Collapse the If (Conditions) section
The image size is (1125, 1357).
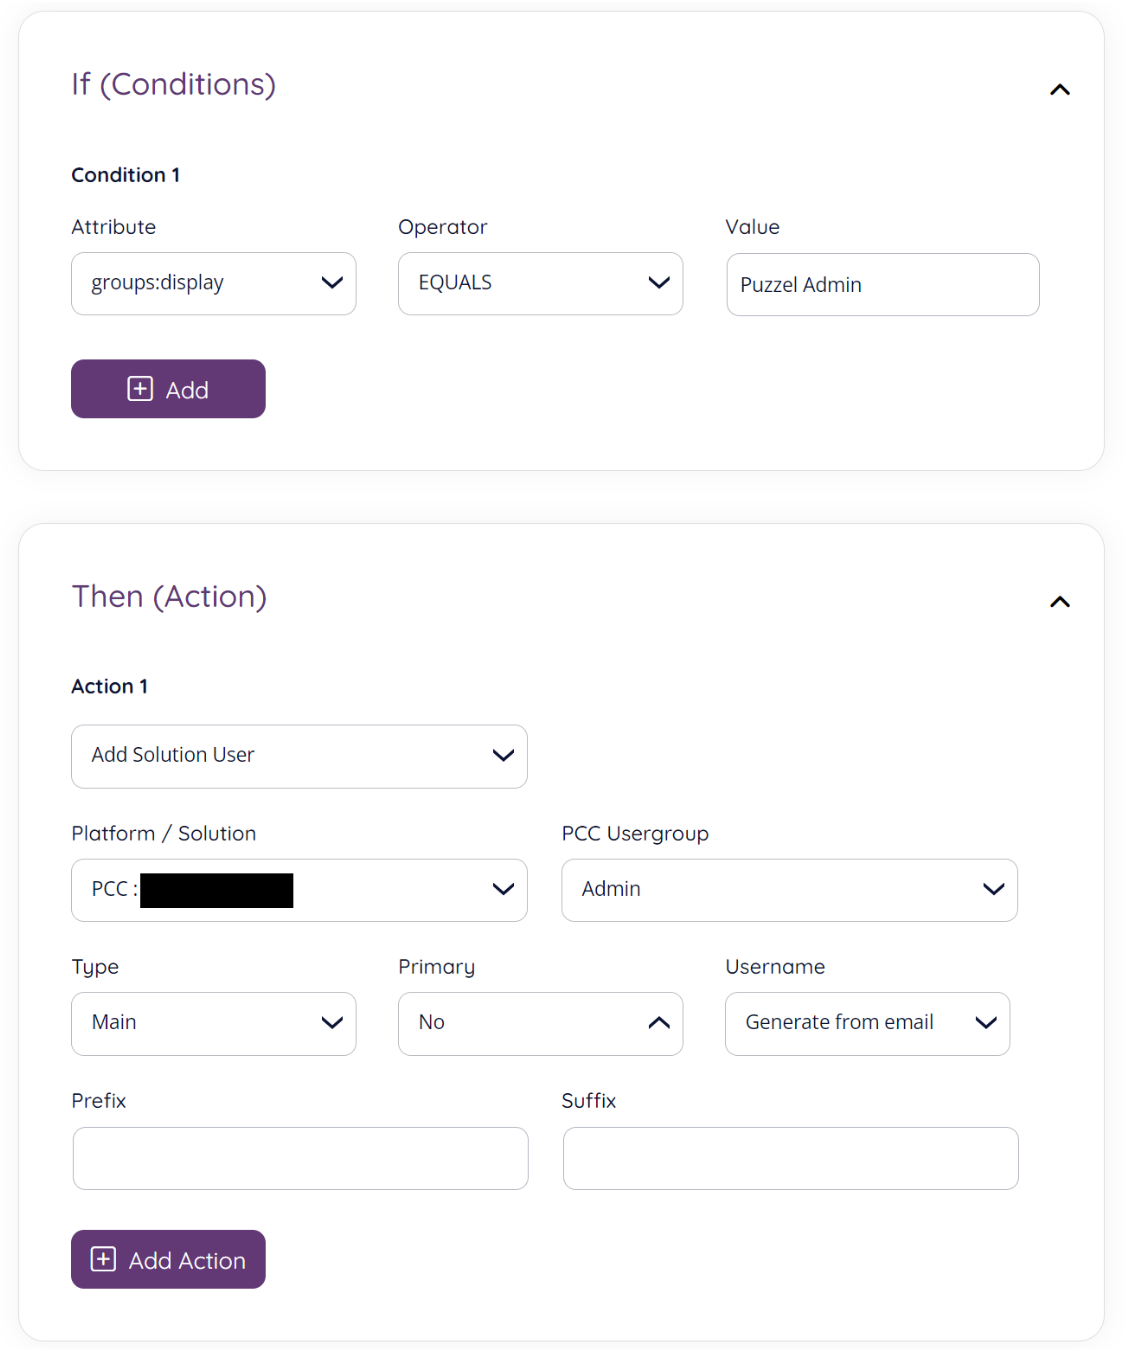tap(1060, 89)
